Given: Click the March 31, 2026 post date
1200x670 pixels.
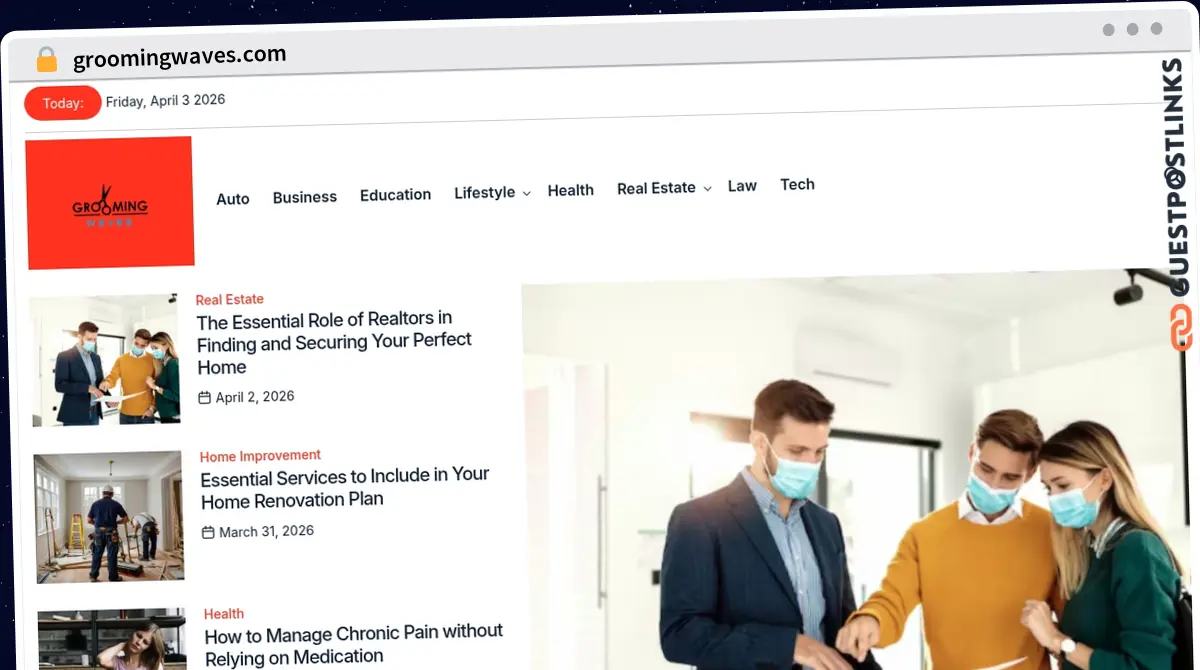Looking at the screenshot, I should click(x=267, y=531).
